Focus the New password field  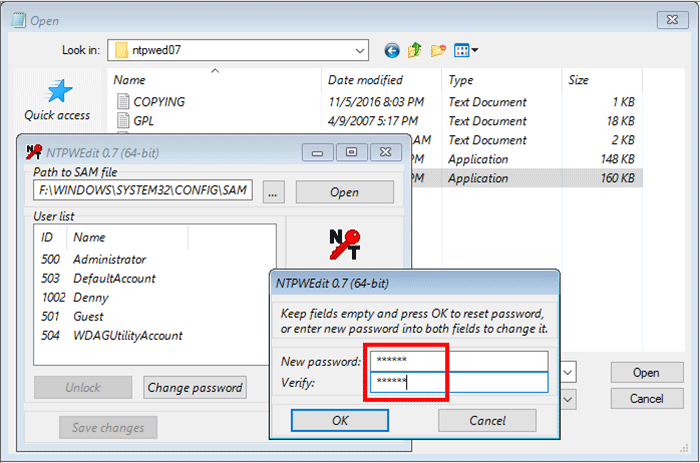(459, 361)
